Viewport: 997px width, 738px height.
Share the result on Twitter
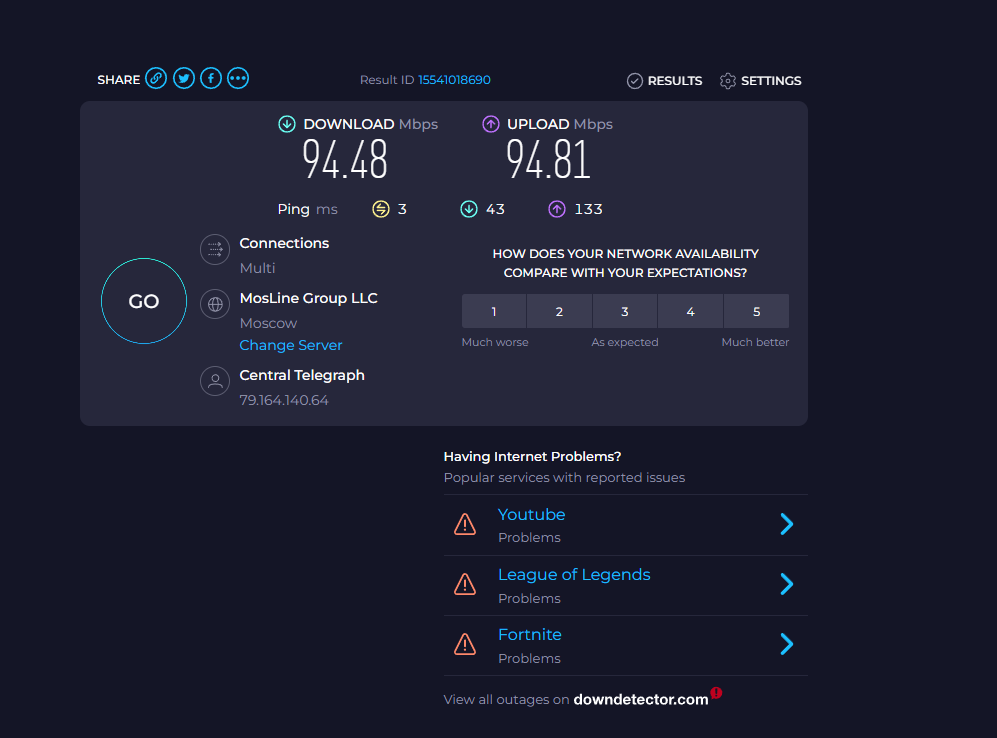[184, 78]
